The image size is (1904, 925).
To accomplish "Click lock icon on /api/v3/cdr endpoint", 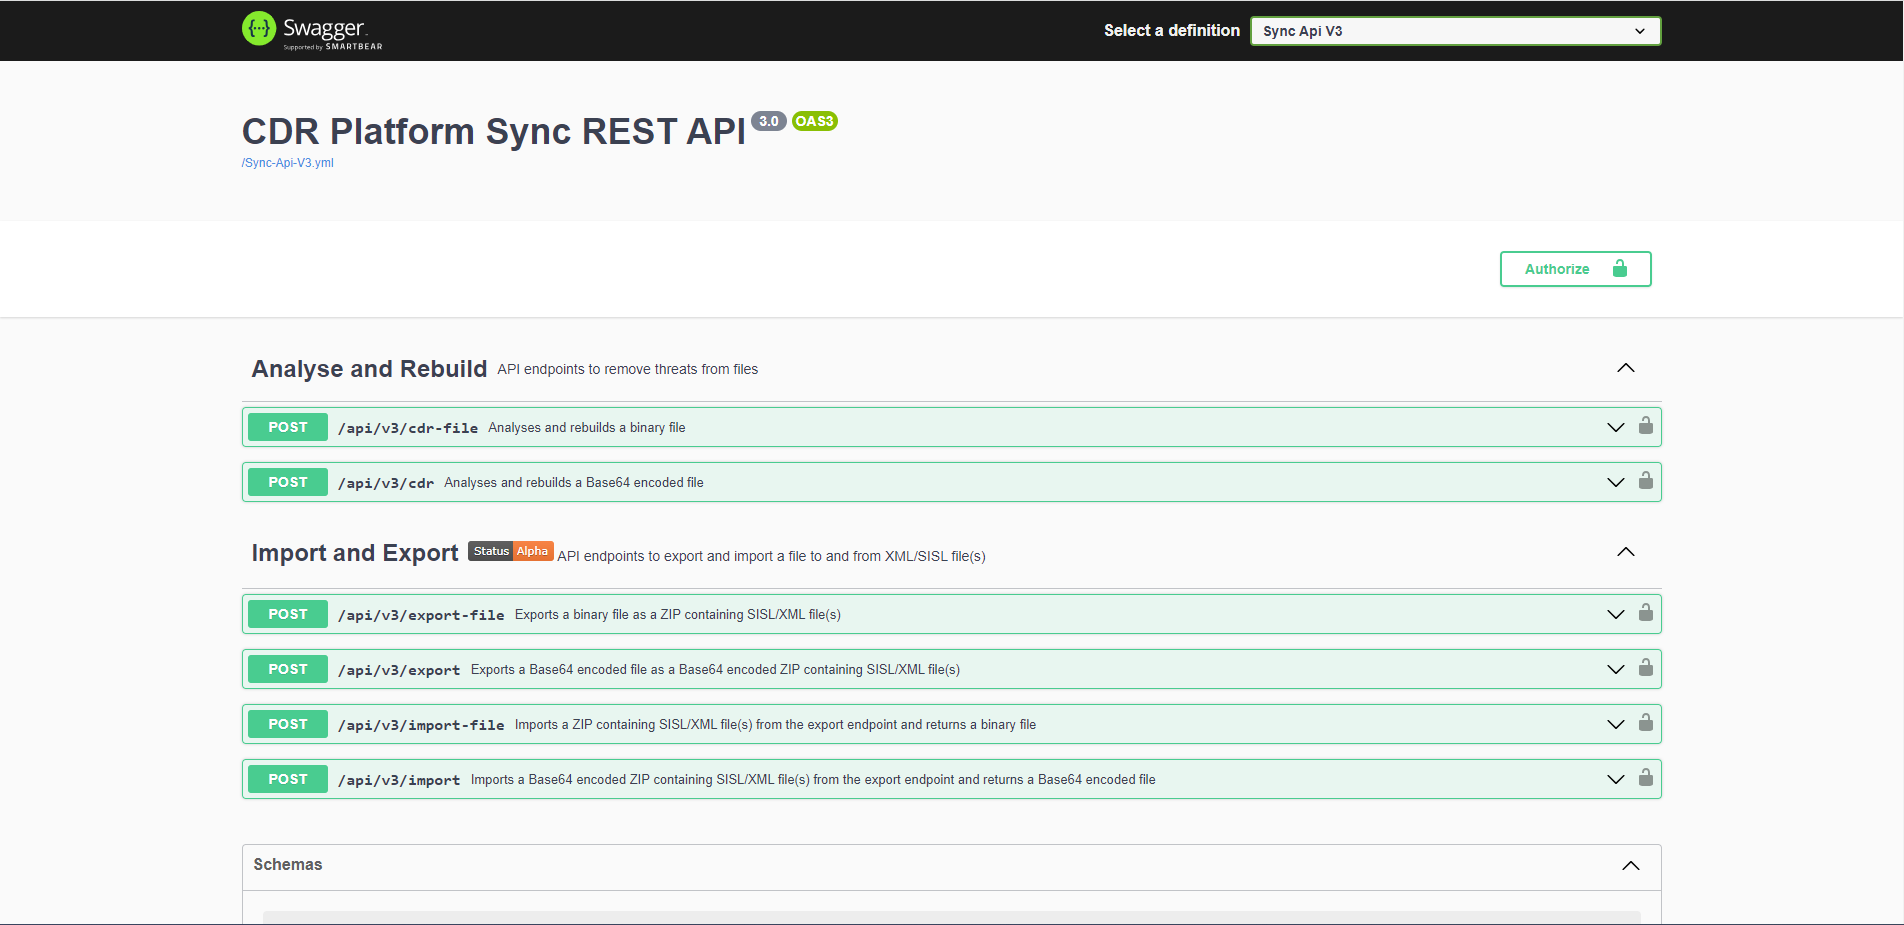I will click(1645, 481).
